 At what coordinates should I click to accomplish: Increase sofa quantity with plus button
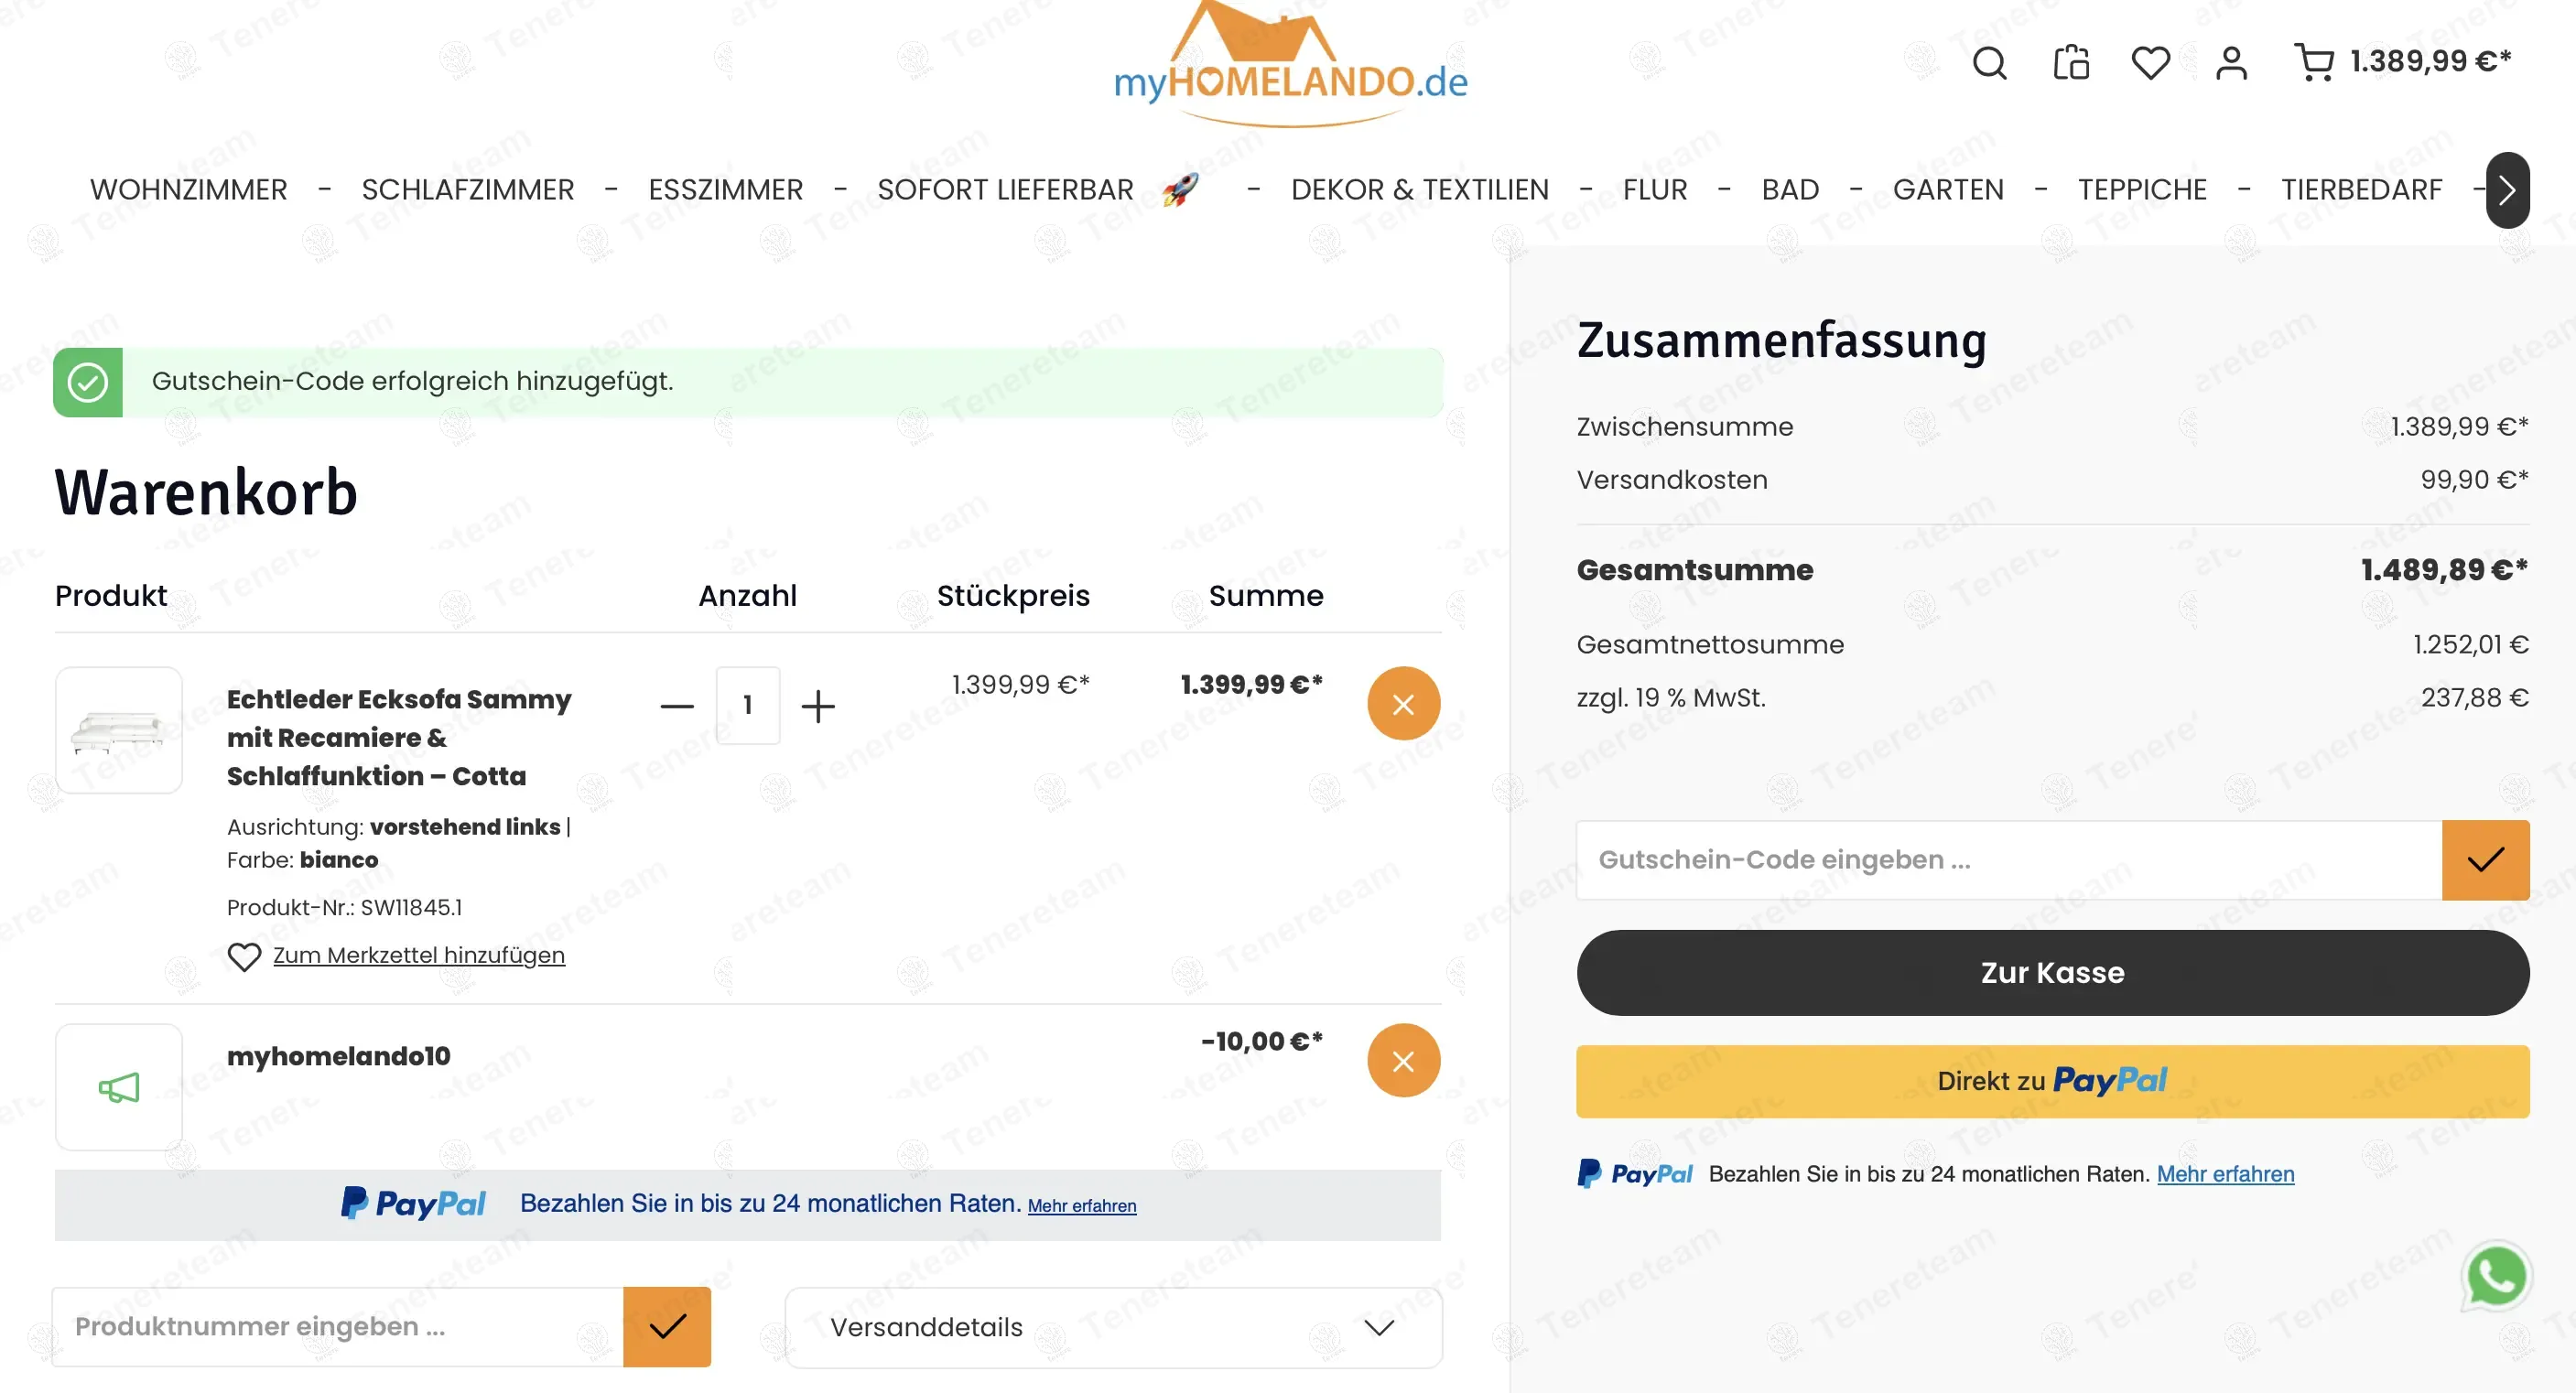pos(818,706)
